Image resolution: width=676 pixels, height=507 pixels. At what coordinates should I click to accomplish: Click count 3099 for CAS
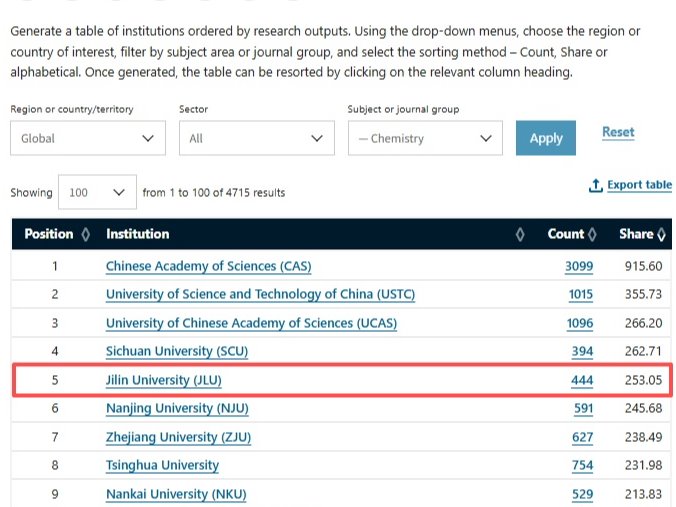tap(579, 266)
